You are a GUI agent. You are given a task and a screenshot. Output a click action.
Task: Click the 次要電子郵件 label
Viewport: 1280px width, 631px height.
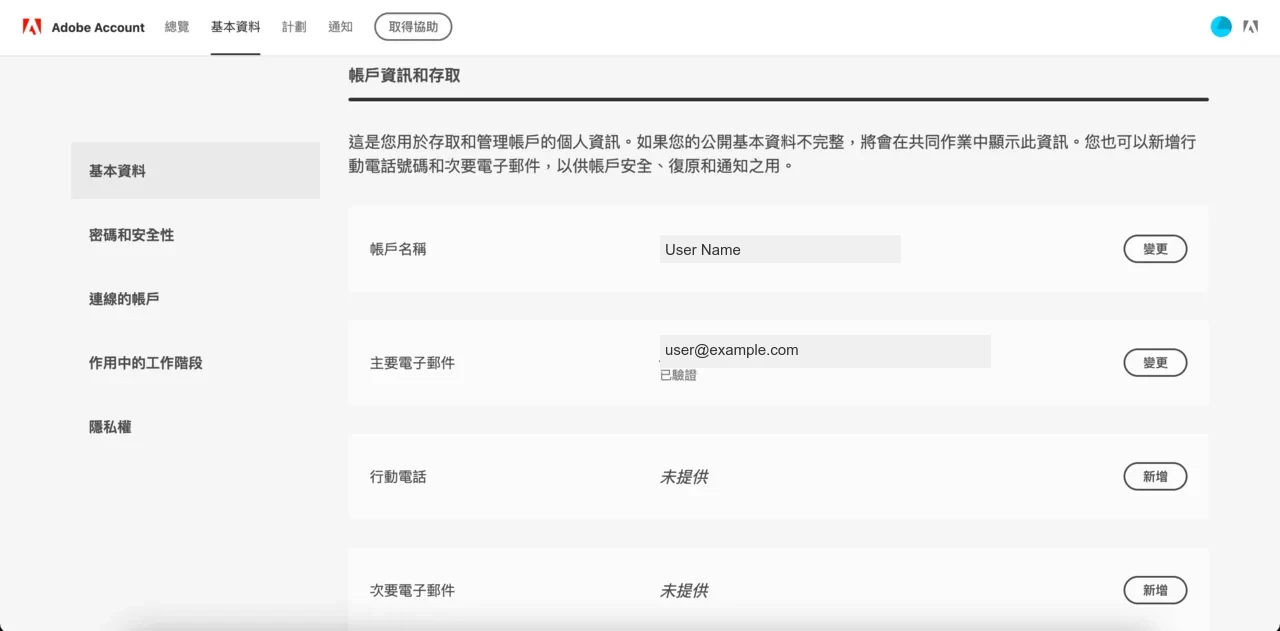tap(412, 591)
